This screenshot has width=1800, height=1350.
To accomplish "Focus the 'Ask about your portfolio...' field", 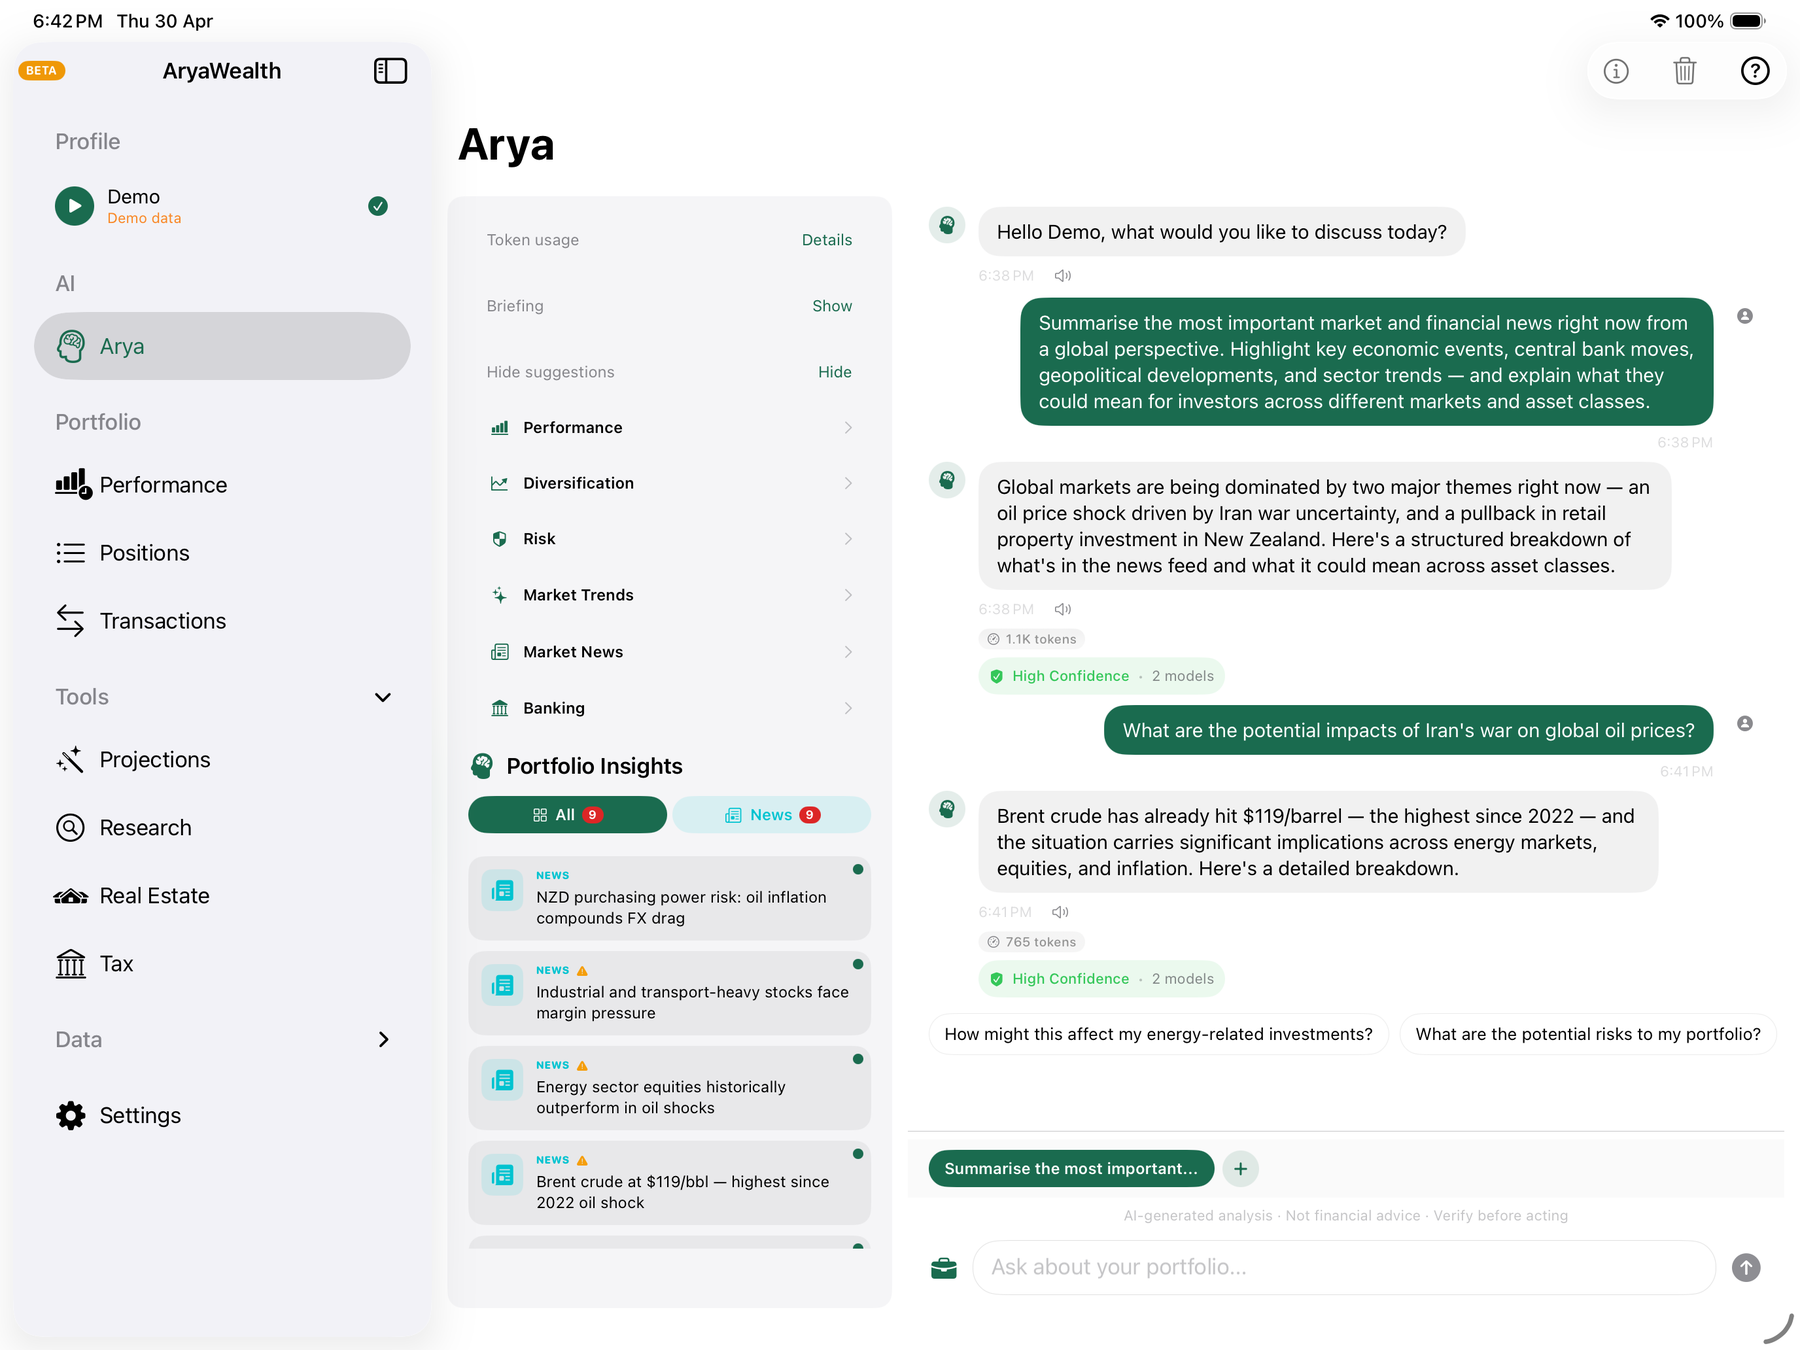I will coord(1344,1268).
